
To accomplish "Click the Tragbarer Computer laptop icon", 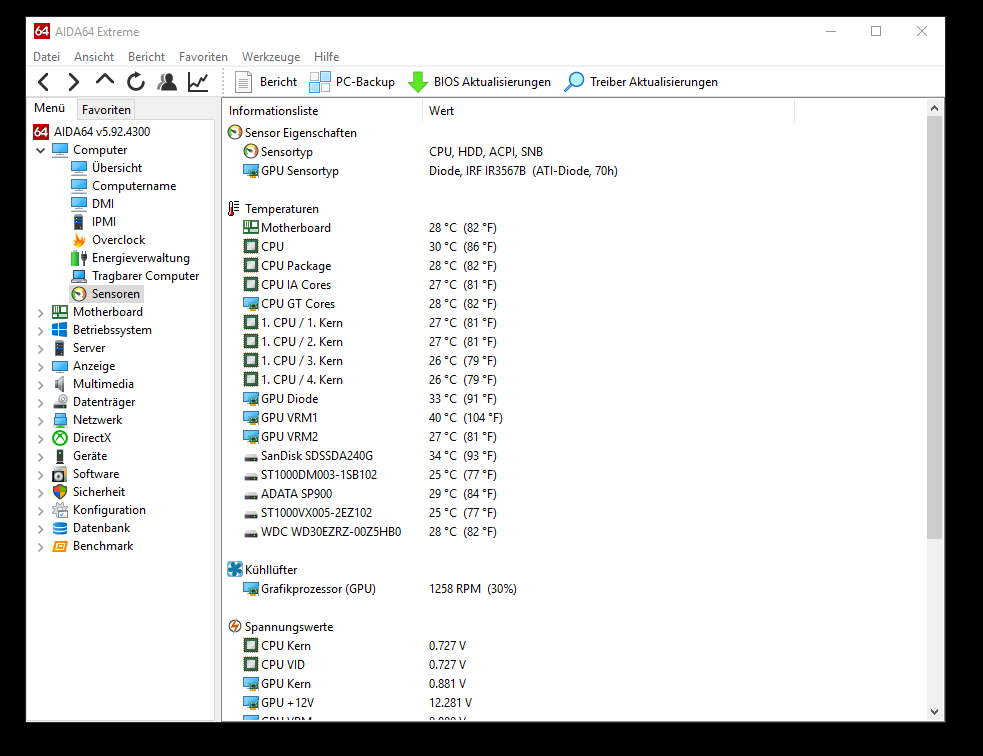I will [79, 276].
